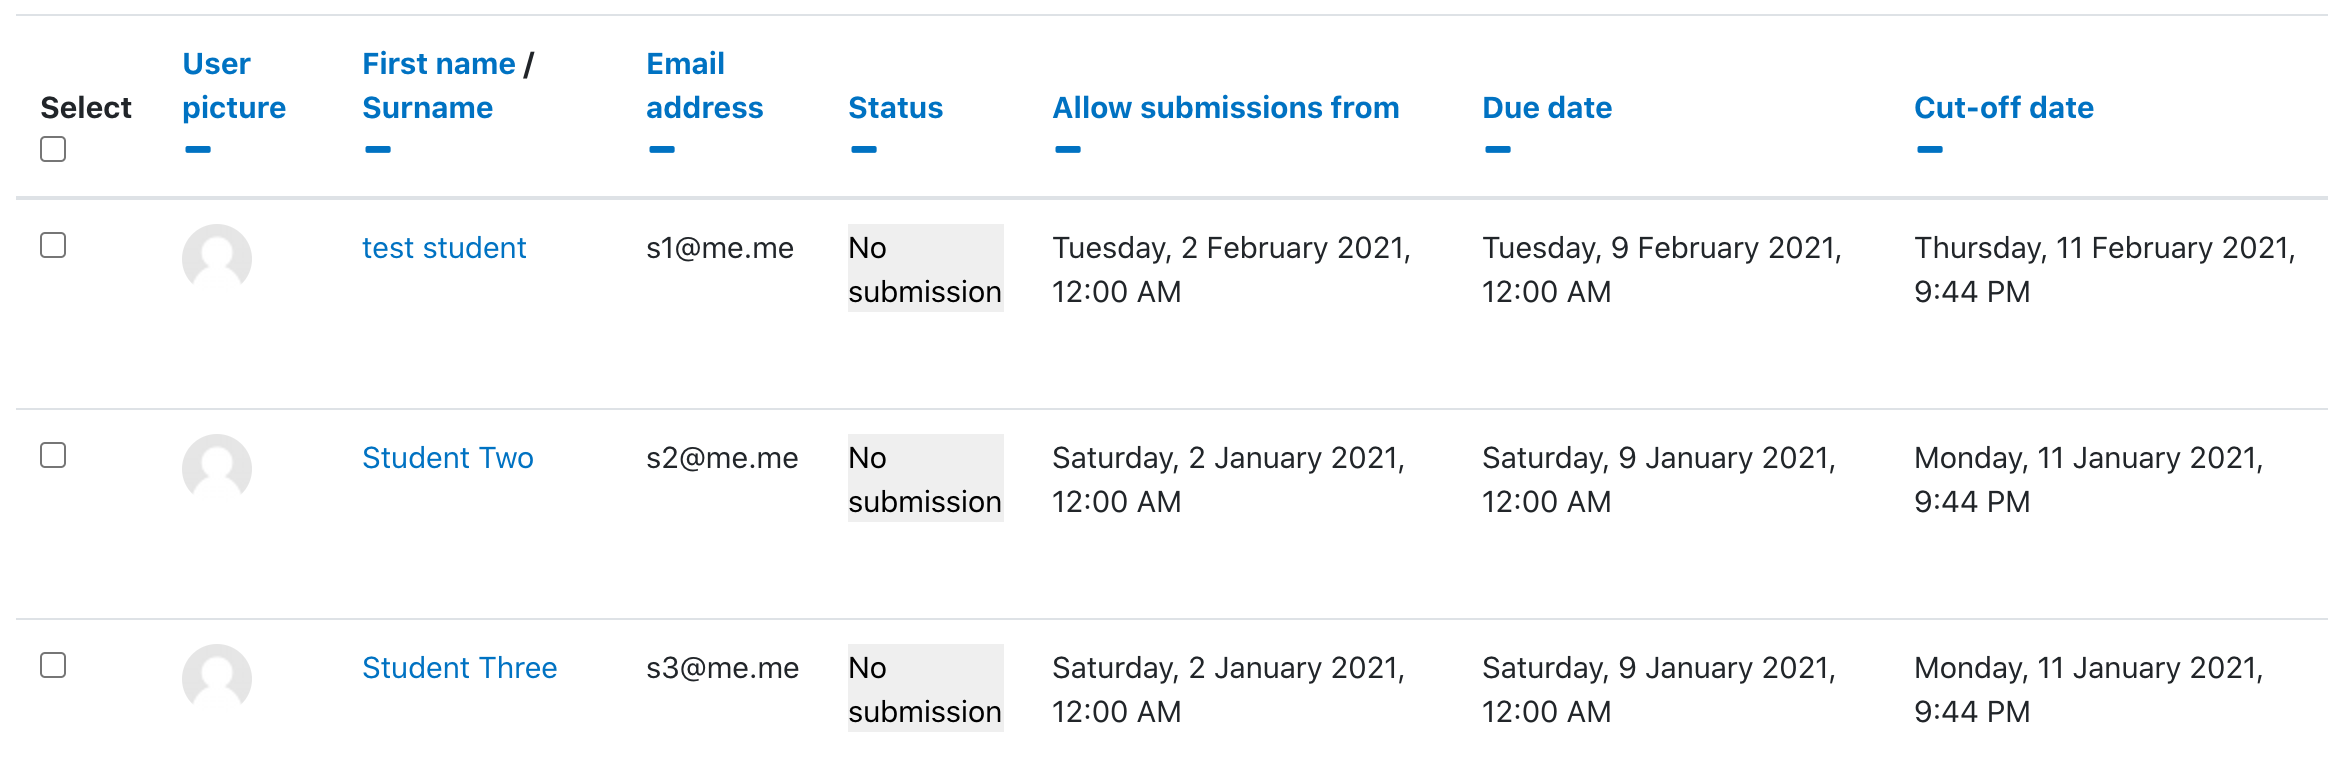Collapse the Due date column
Image resolution: width=2328 pixels, height=782 pixels.
[1498, 150]
